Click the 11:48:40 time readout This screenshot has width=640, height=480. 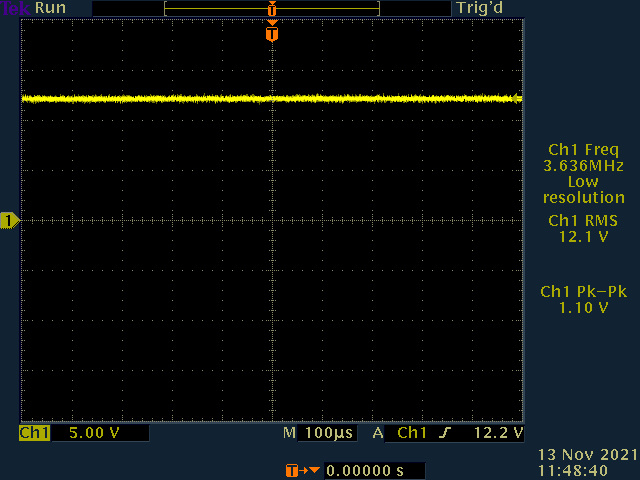click(x=573, y=471)
